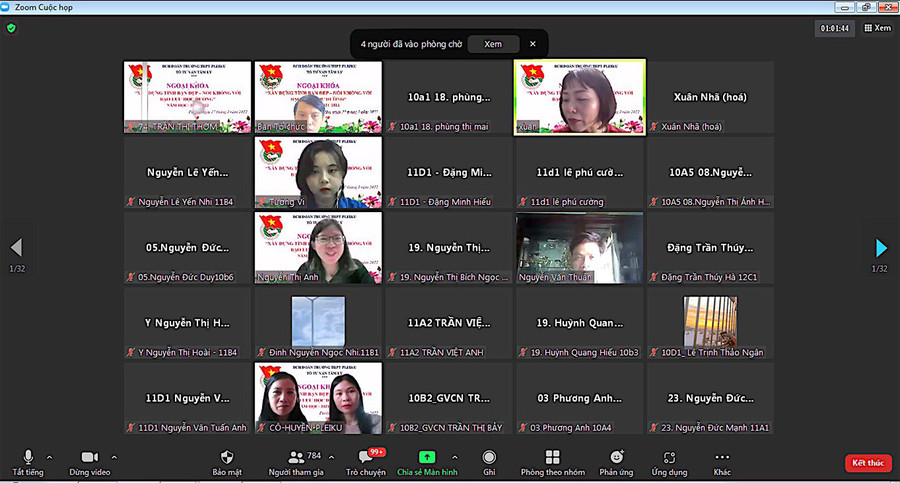Screen dimensions: 900x483
Task: Open the Xem view layout menu
Action: point(876,28)
